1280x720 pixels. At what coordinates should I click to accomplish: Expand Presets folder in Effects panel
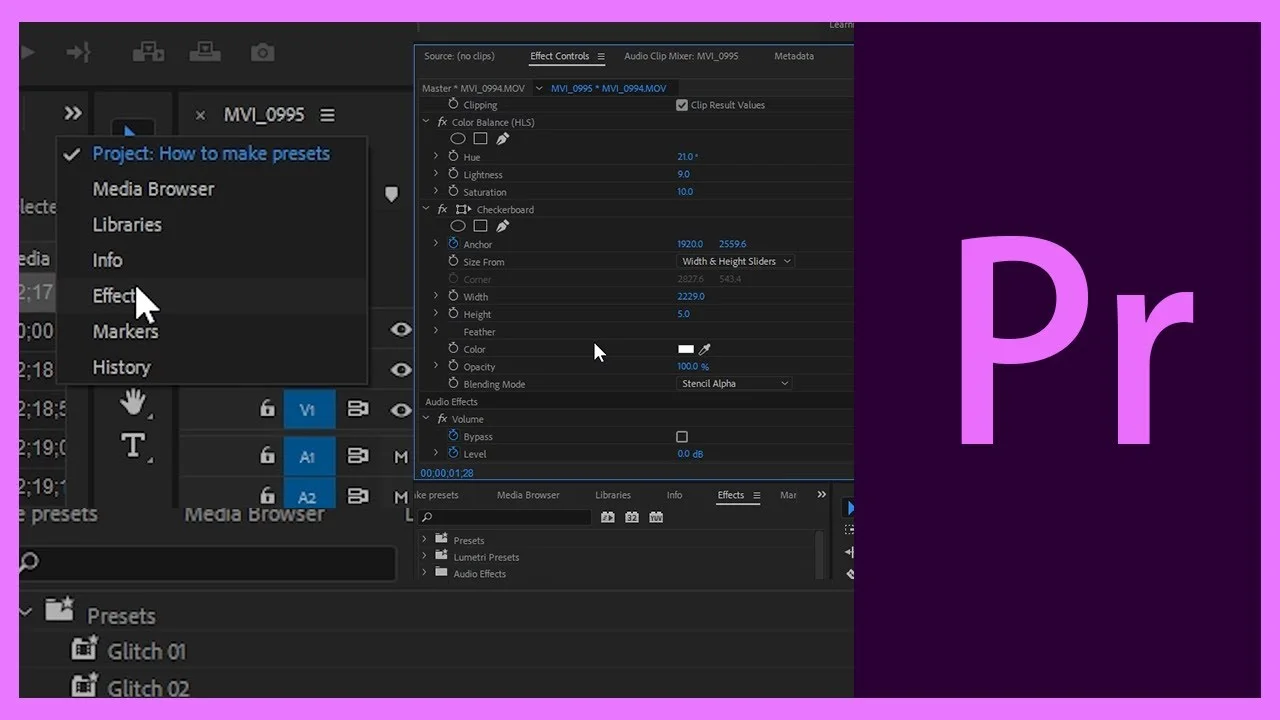click(x=424, y=540)
